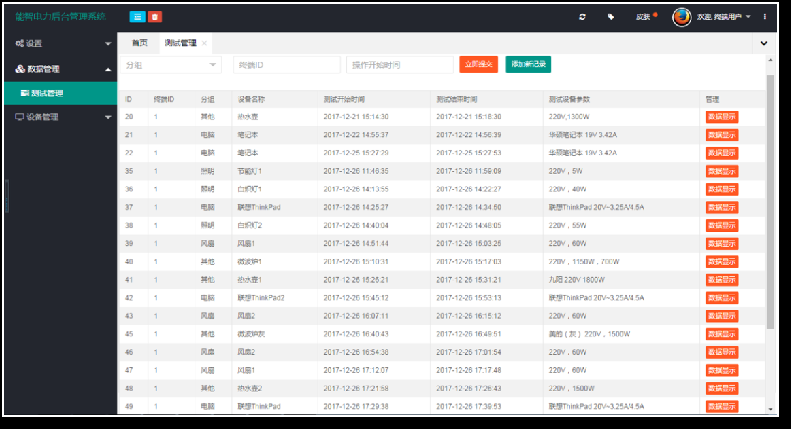Close the 测试管理 tab
The image size is (791, 429).
[204, 43]
